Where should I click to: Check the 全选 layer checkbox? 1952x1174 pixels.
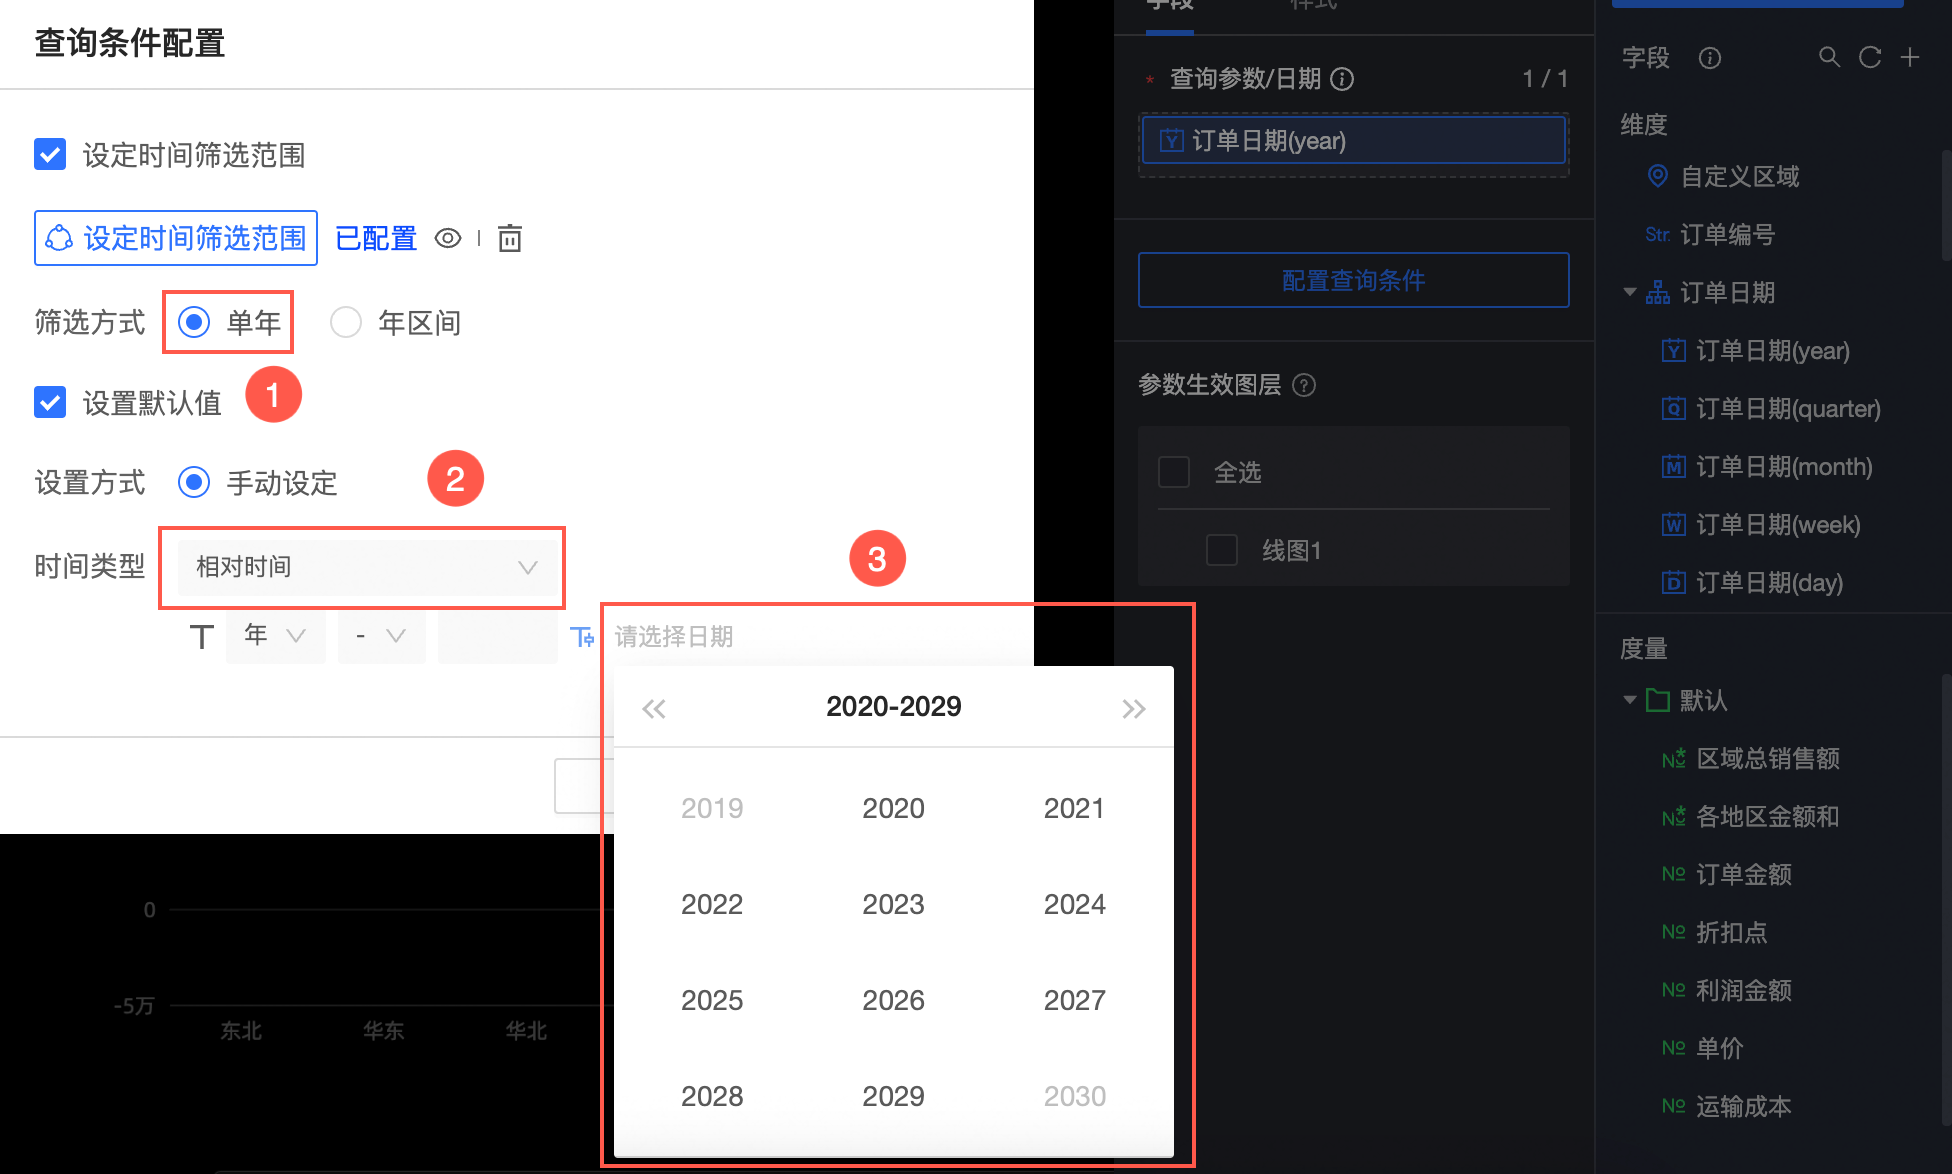point(1174,472)
